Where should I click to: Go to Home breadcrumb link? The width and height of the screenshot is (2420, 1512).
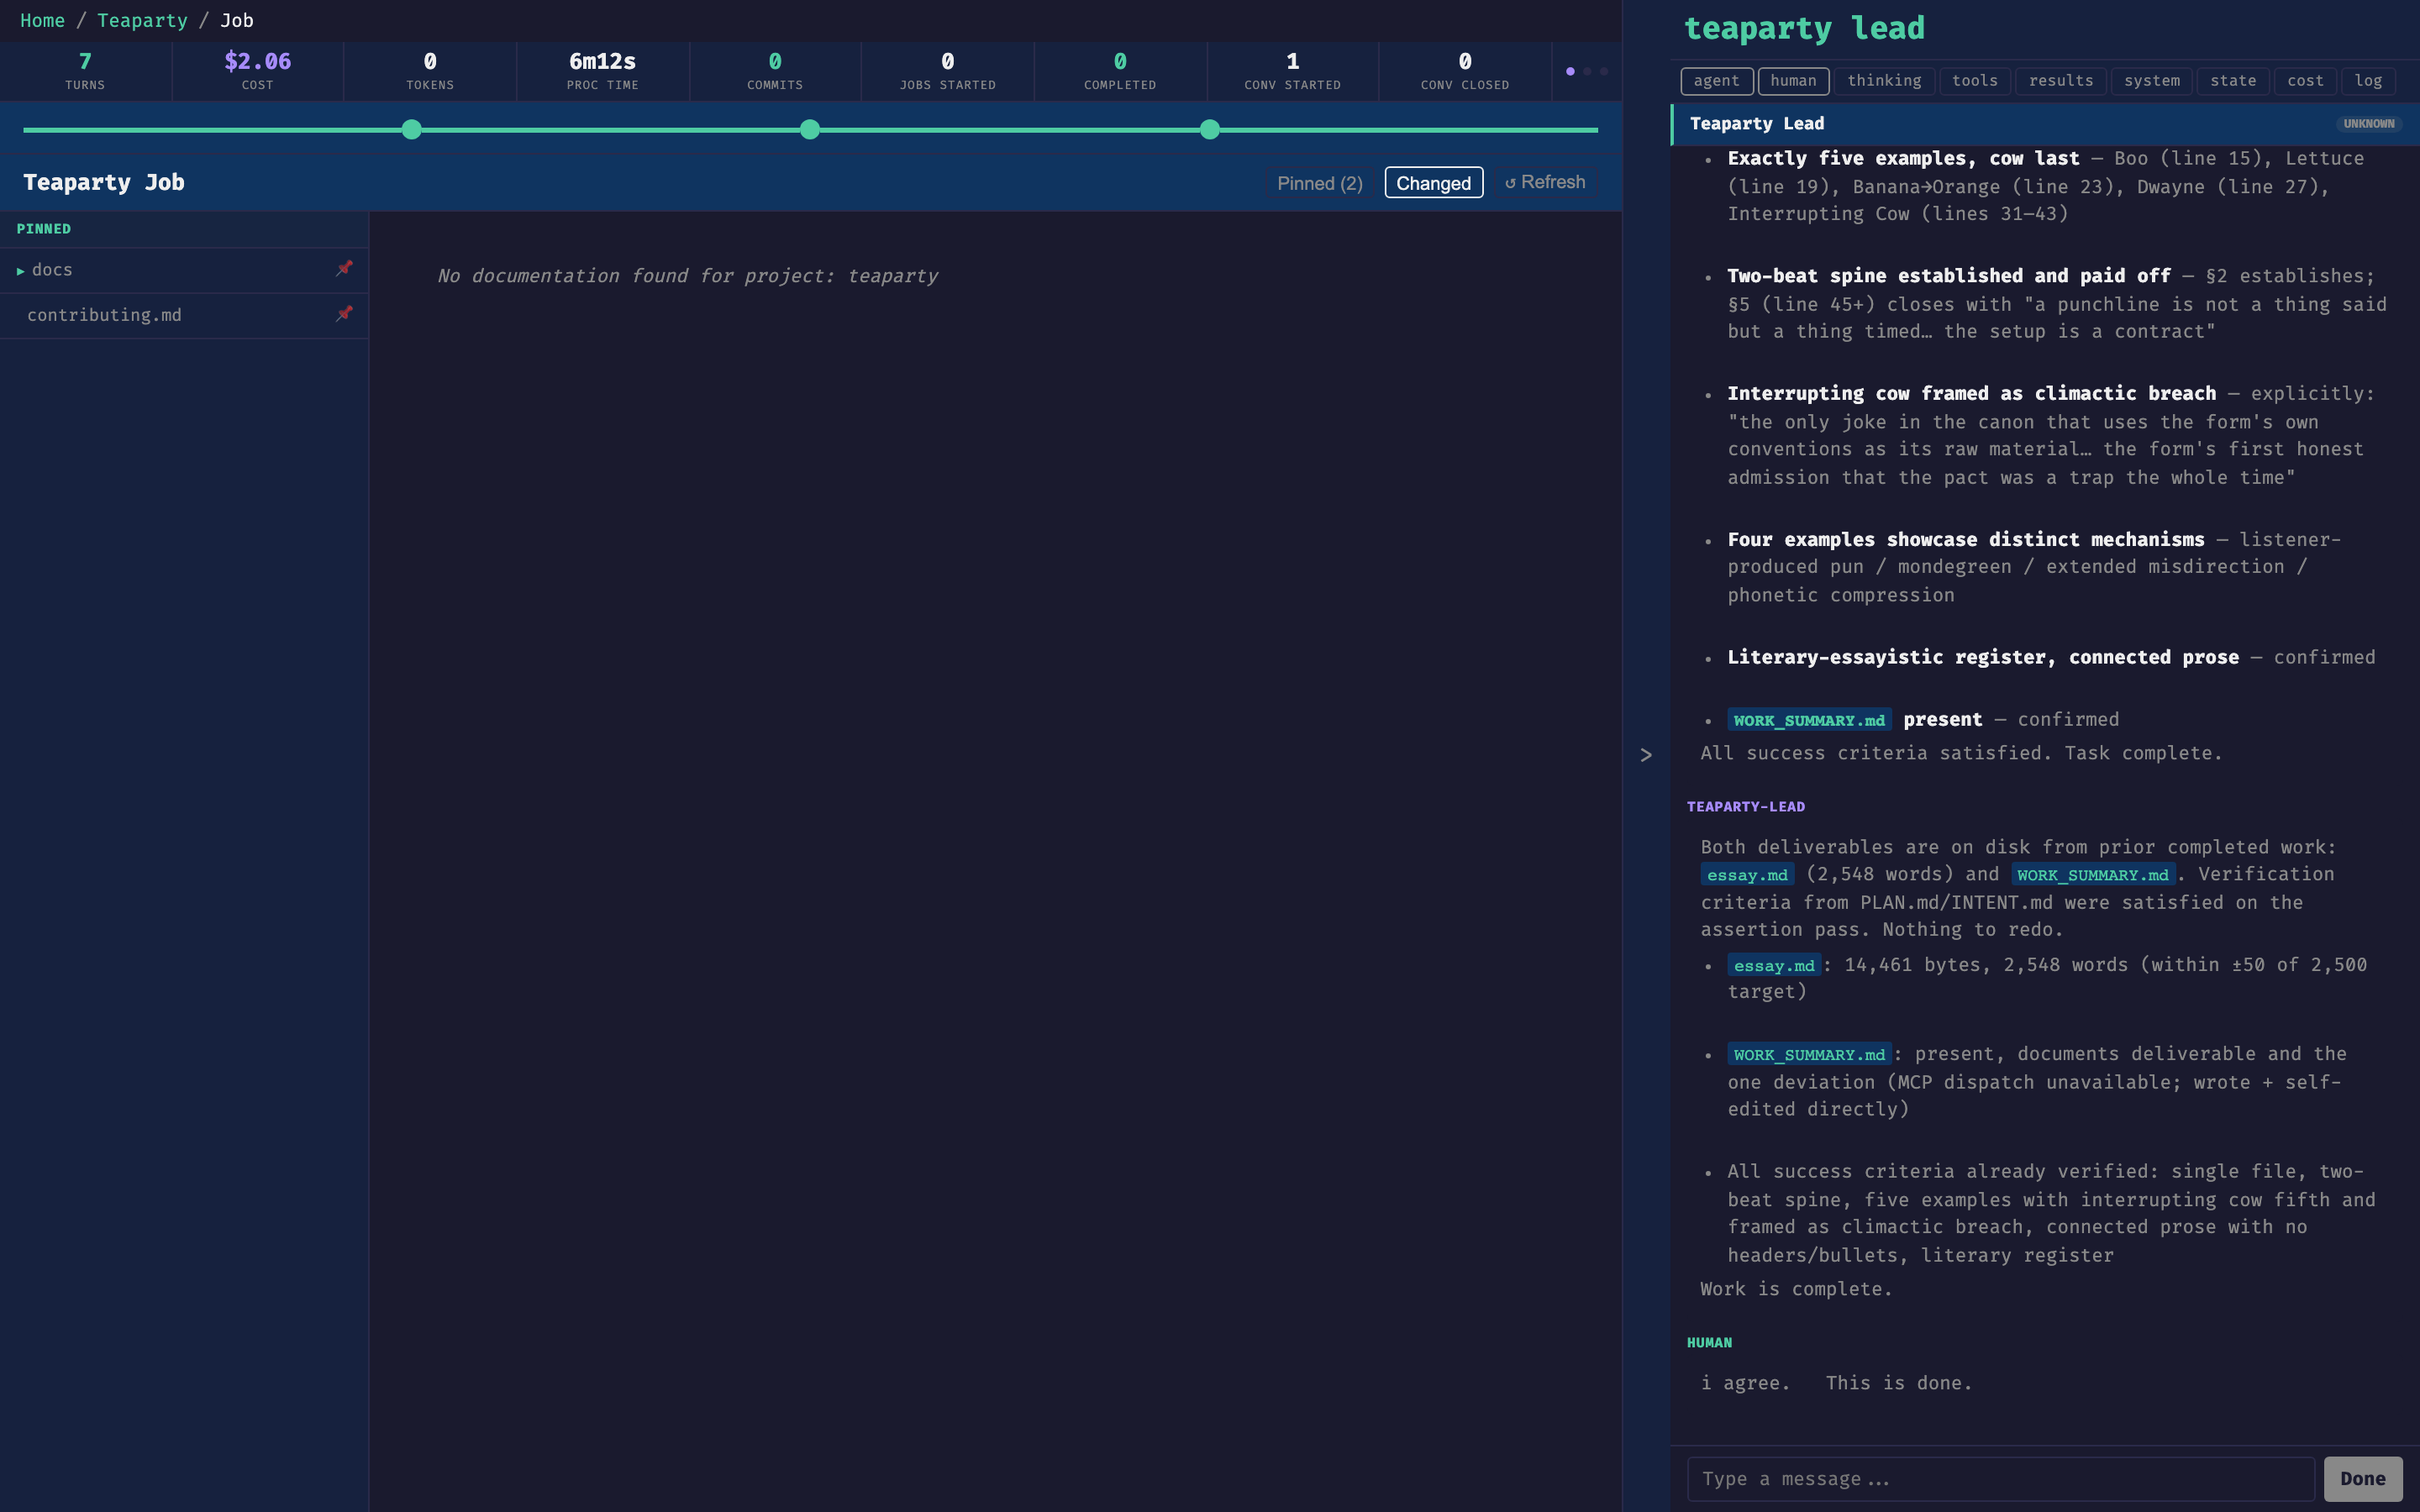point(42,21)
